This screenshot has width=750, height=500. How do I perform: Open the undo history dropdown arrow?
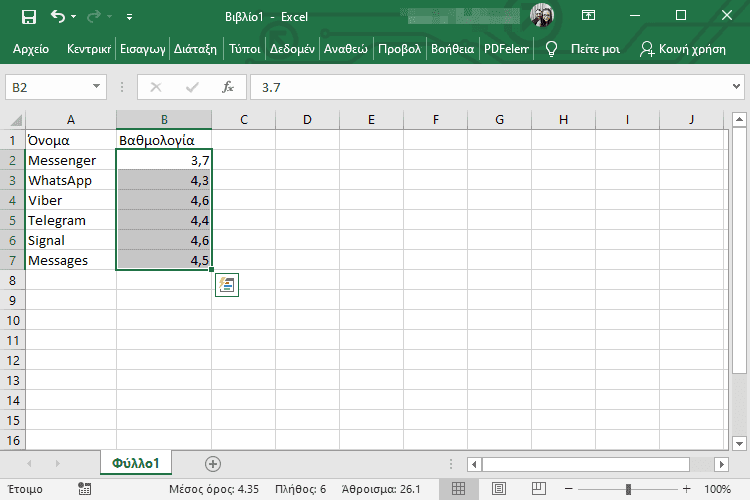(74, 17)
